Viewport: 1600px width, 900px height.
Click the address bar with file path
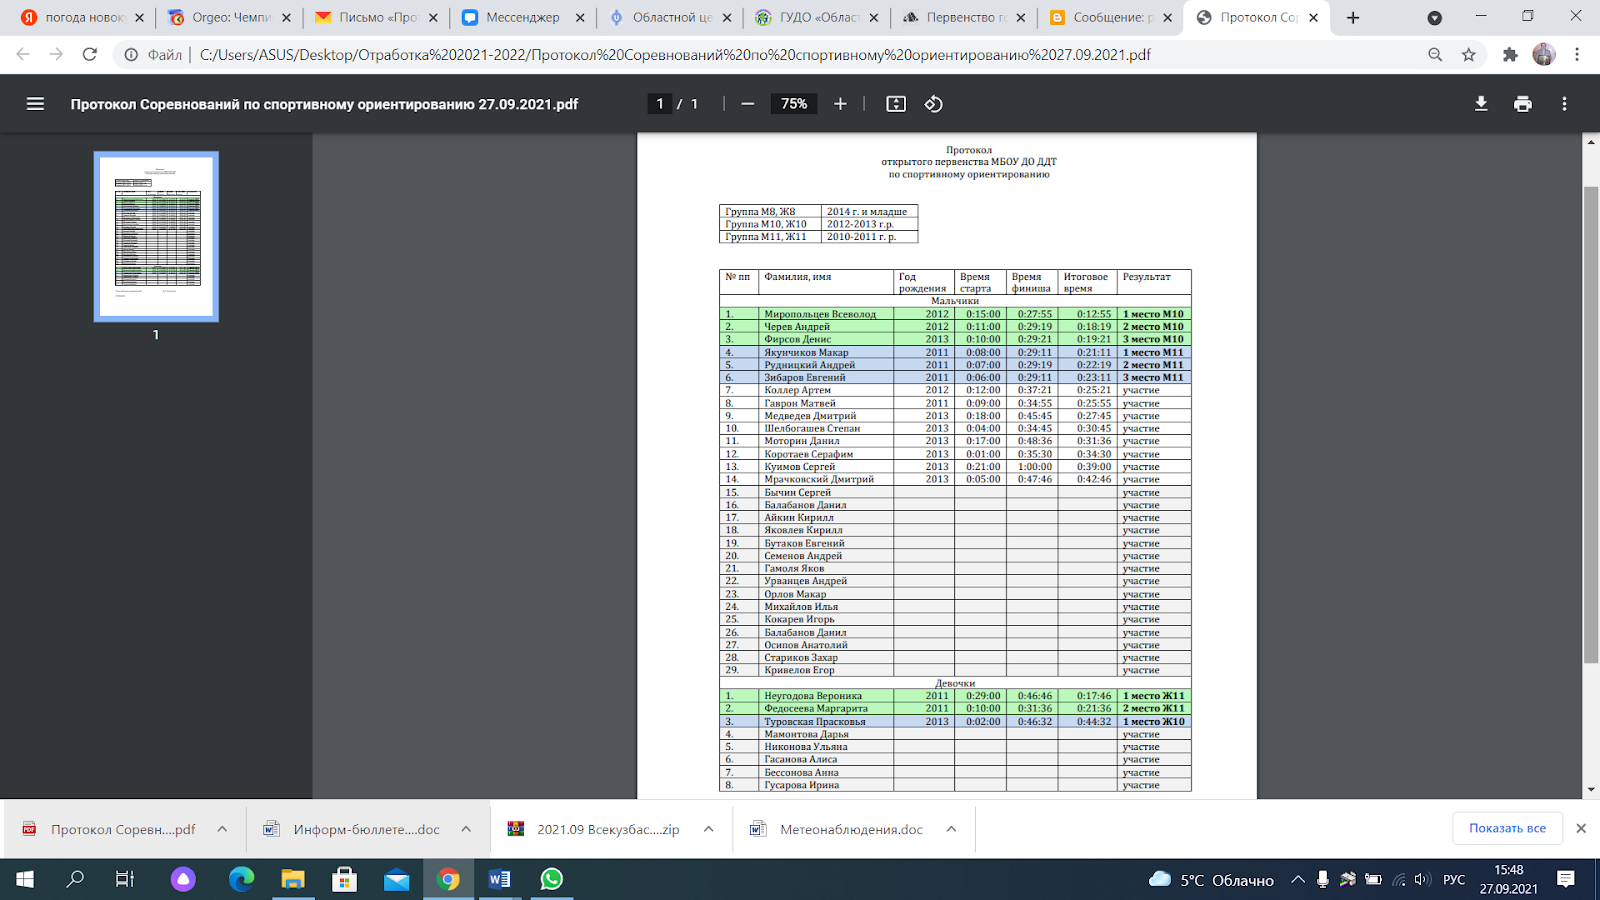[675, 55]
